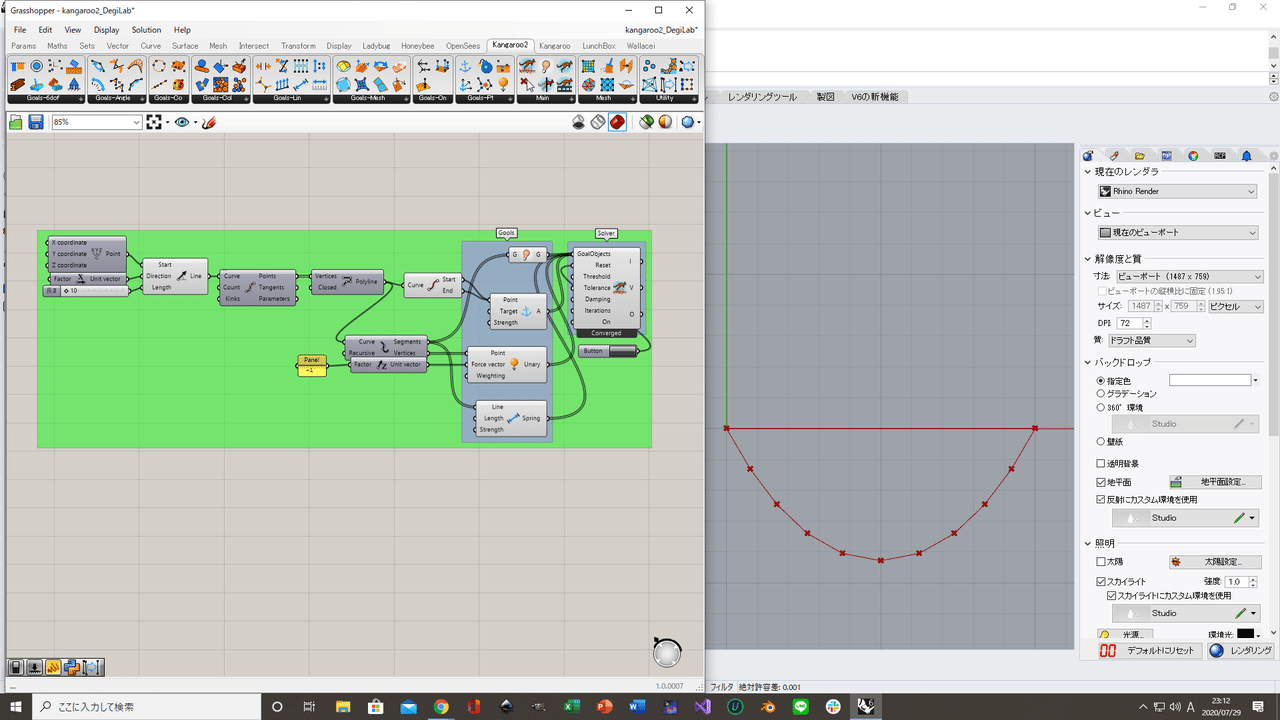Click the black 環境光 color swatch
1280x720 pixels.
click(x=1245, y=634)
